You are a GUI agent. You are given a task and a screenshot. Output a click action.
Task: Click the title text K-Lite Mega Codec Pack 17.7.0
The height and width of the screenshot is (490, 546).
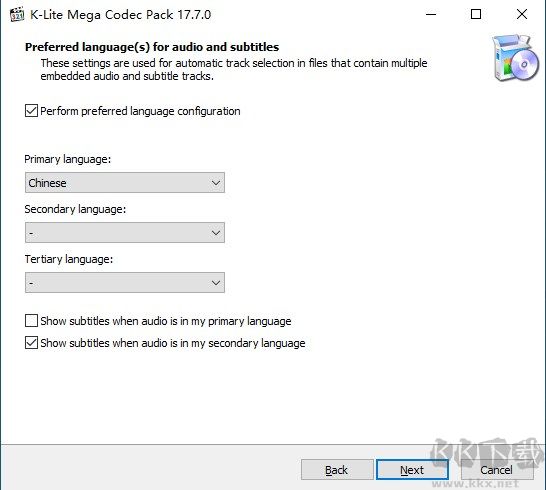click(120, 15)
